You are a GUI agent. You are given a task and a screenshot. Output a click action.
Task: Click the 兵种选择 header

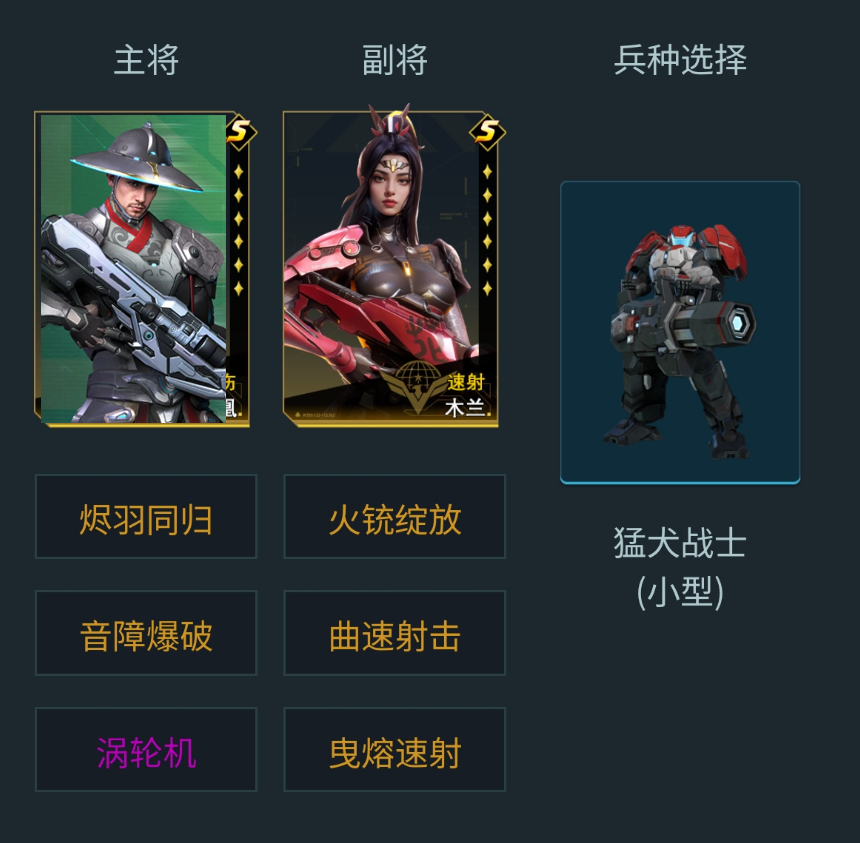pyautogui.click(x=680, y=60)
